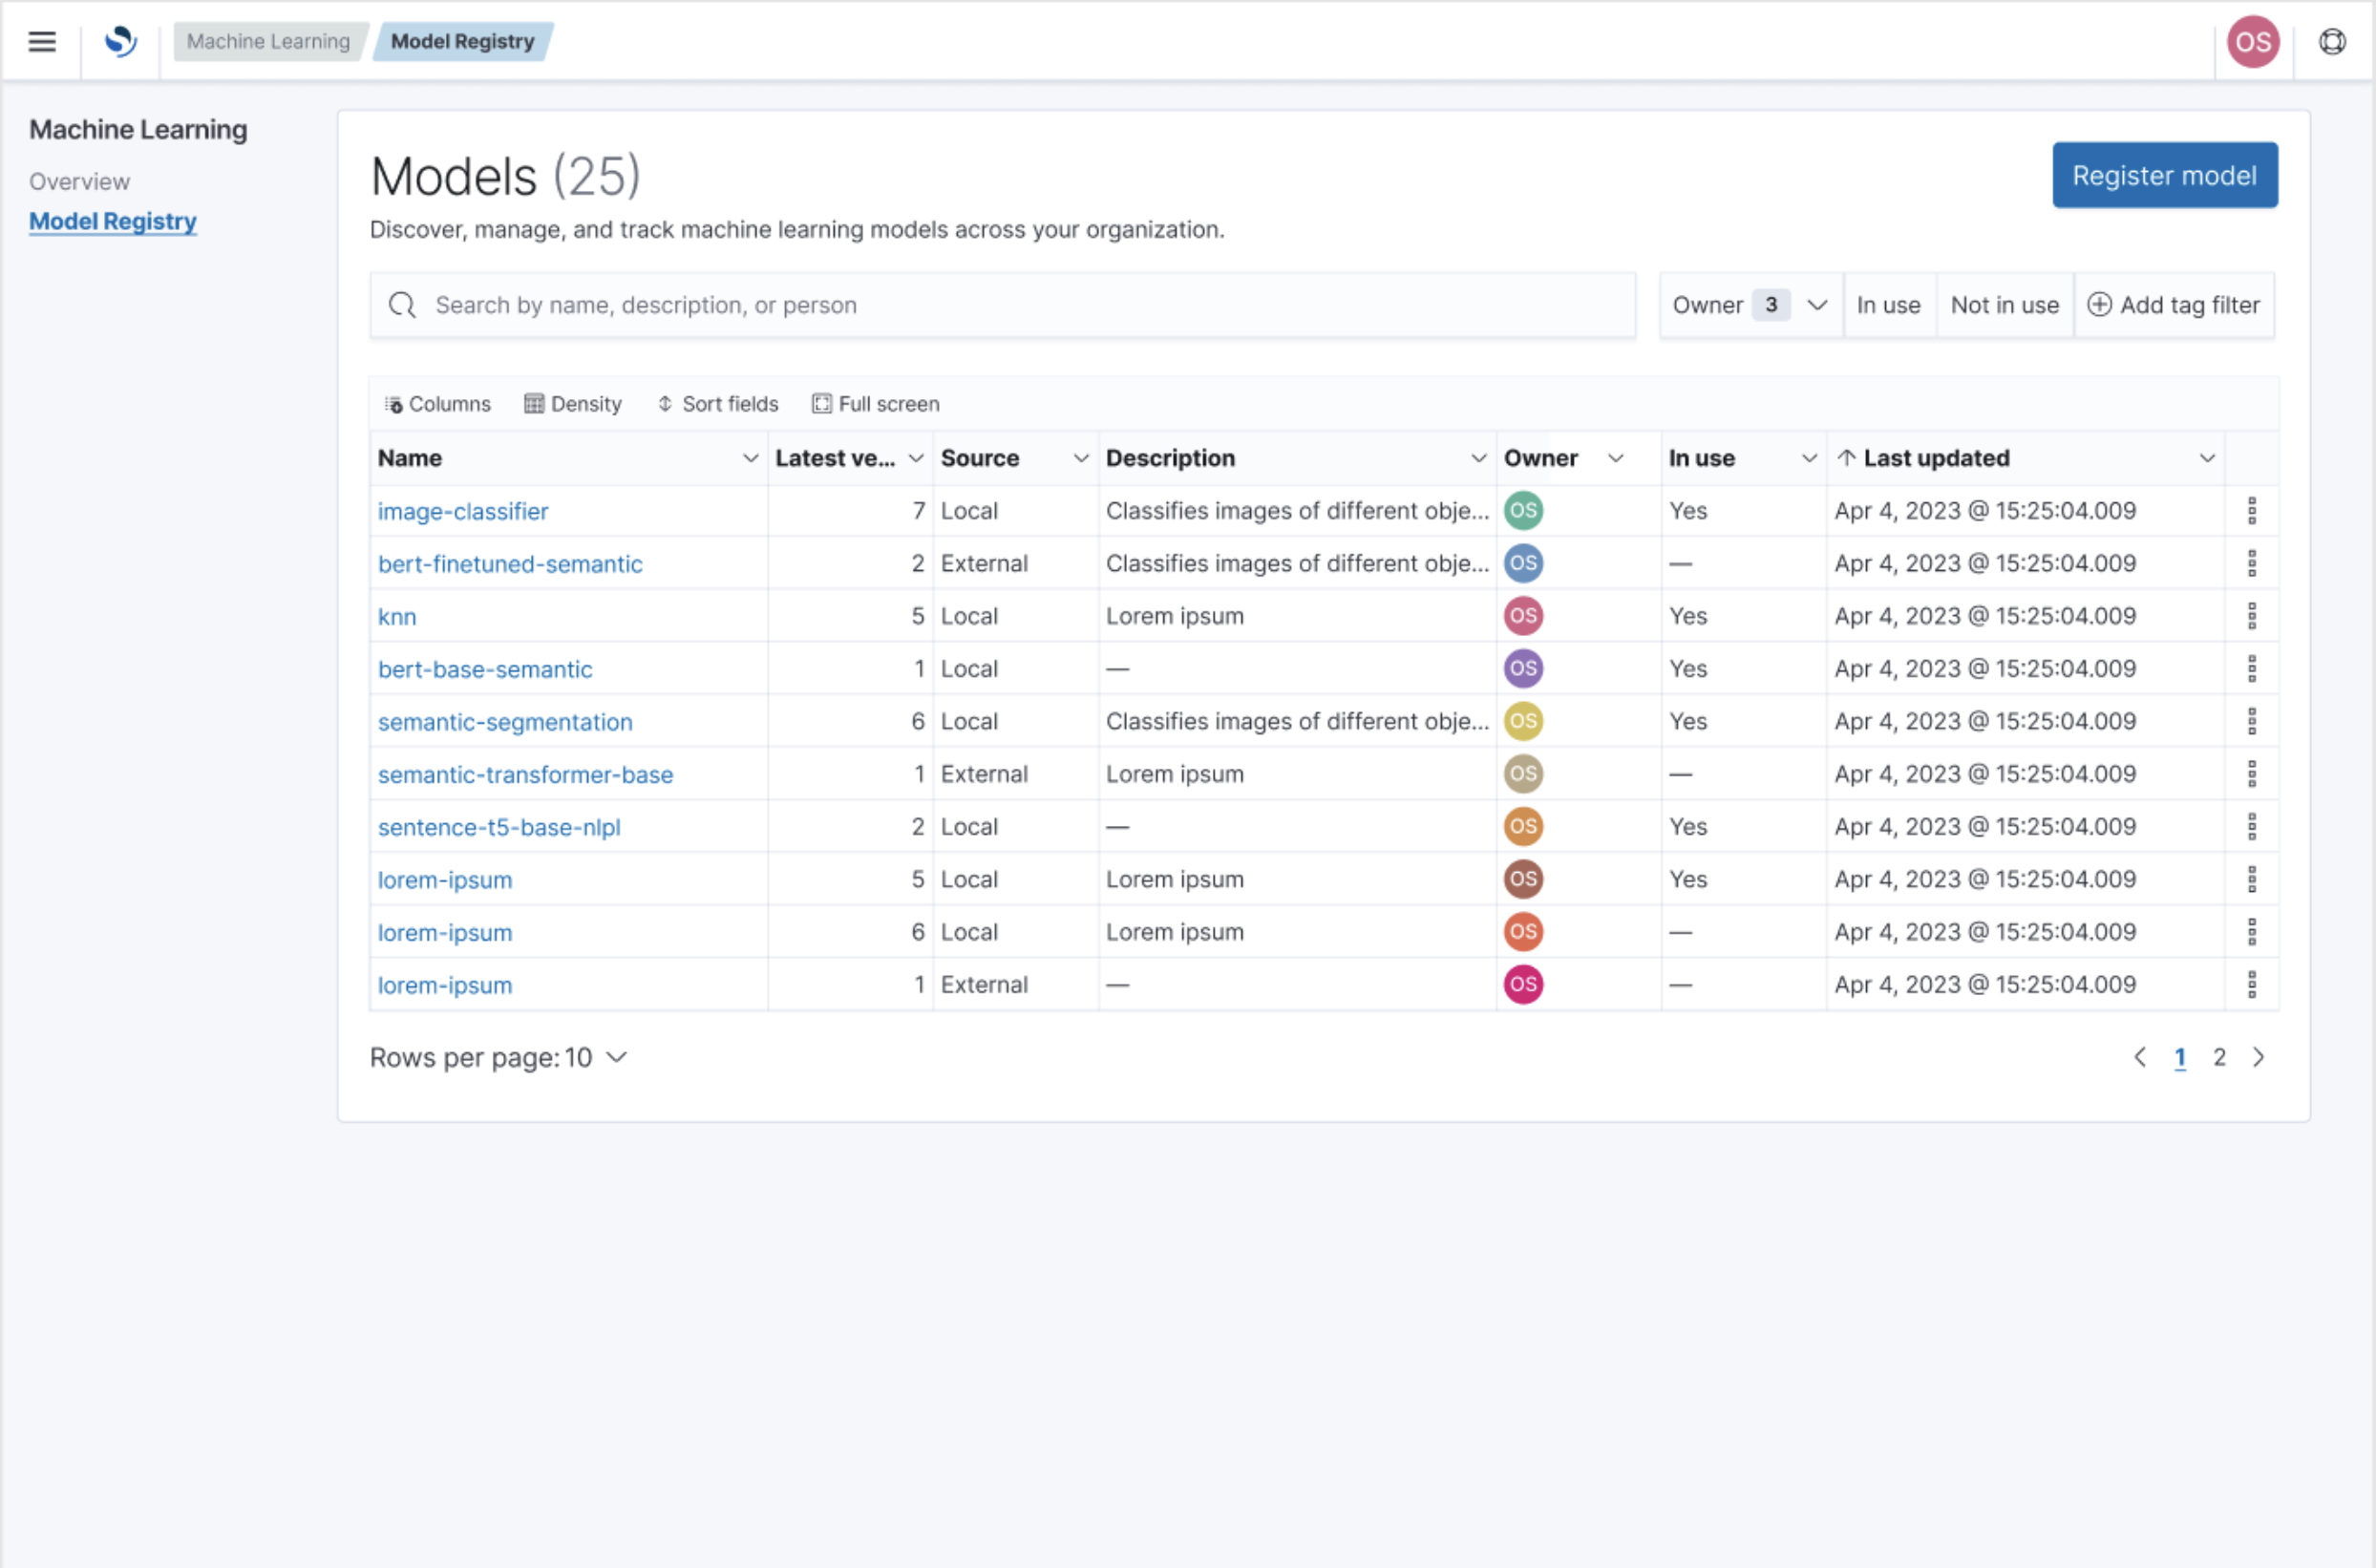Switch the table to Full screen view
The image size is (2376, 1568).
click(x=875, y=403)
